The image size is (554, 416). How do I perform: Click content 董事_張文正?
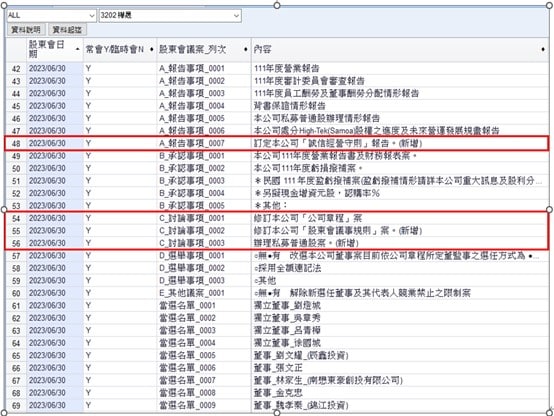coord(400,368)
